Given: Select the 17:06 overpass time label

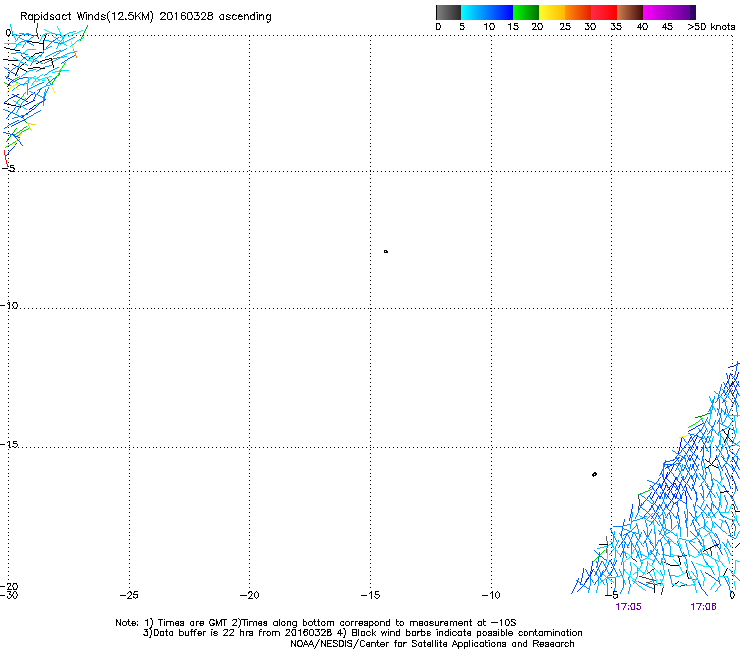Looking at the screenshot, I should (x=703, y=607).
